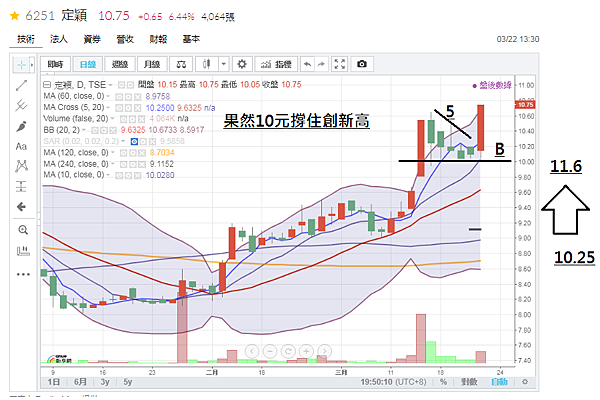The width and height of the screenshot is (600, 400).
Task: Select the Aa text annotation tool
Action: [21, 146]
